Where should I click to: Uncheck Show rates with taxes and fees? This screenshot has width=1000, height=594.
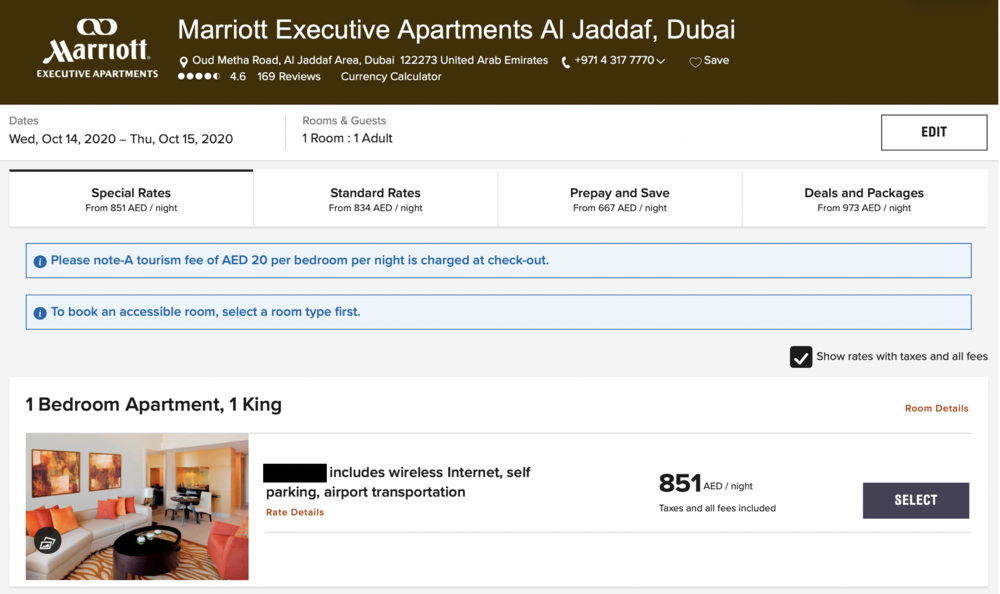801,357
